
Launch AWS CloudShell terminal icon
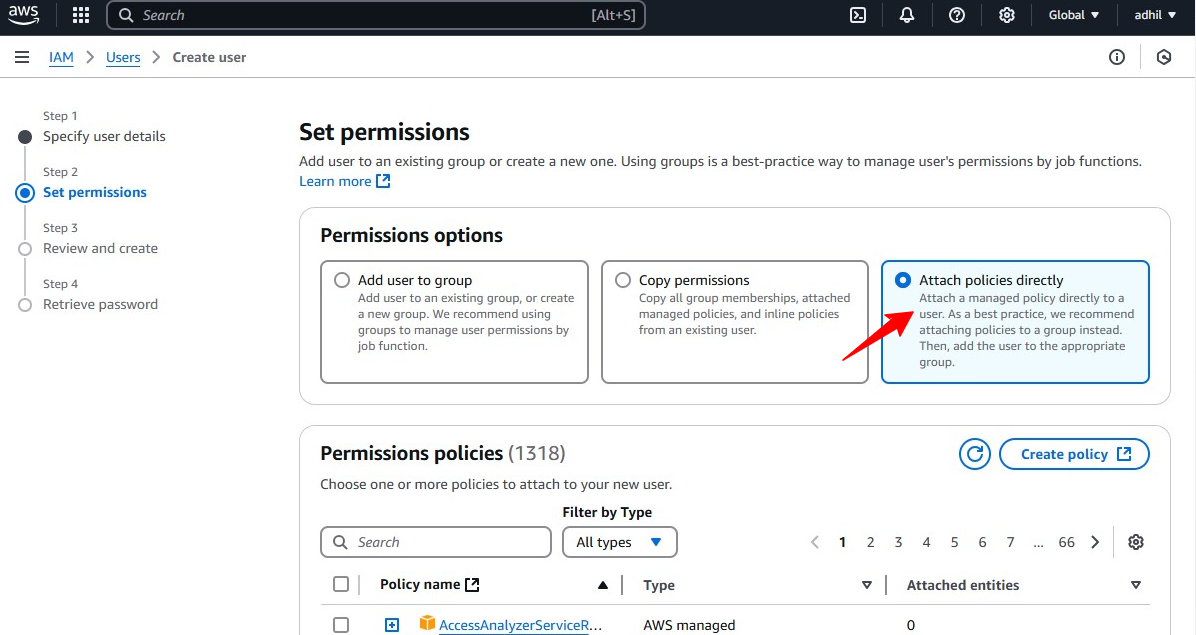pyautogui.click(x=858, y=15)
